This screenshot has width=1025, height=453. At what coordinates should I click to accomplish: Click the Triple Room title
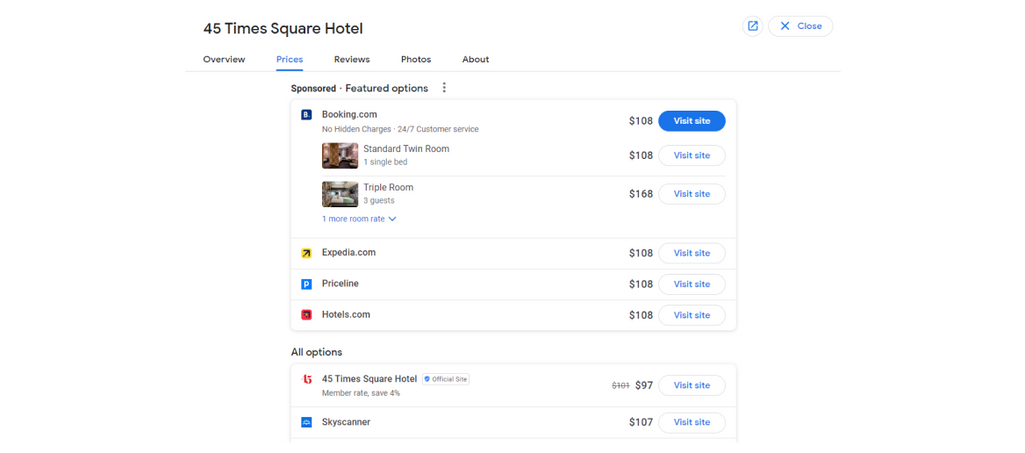[x=388, y=188]
